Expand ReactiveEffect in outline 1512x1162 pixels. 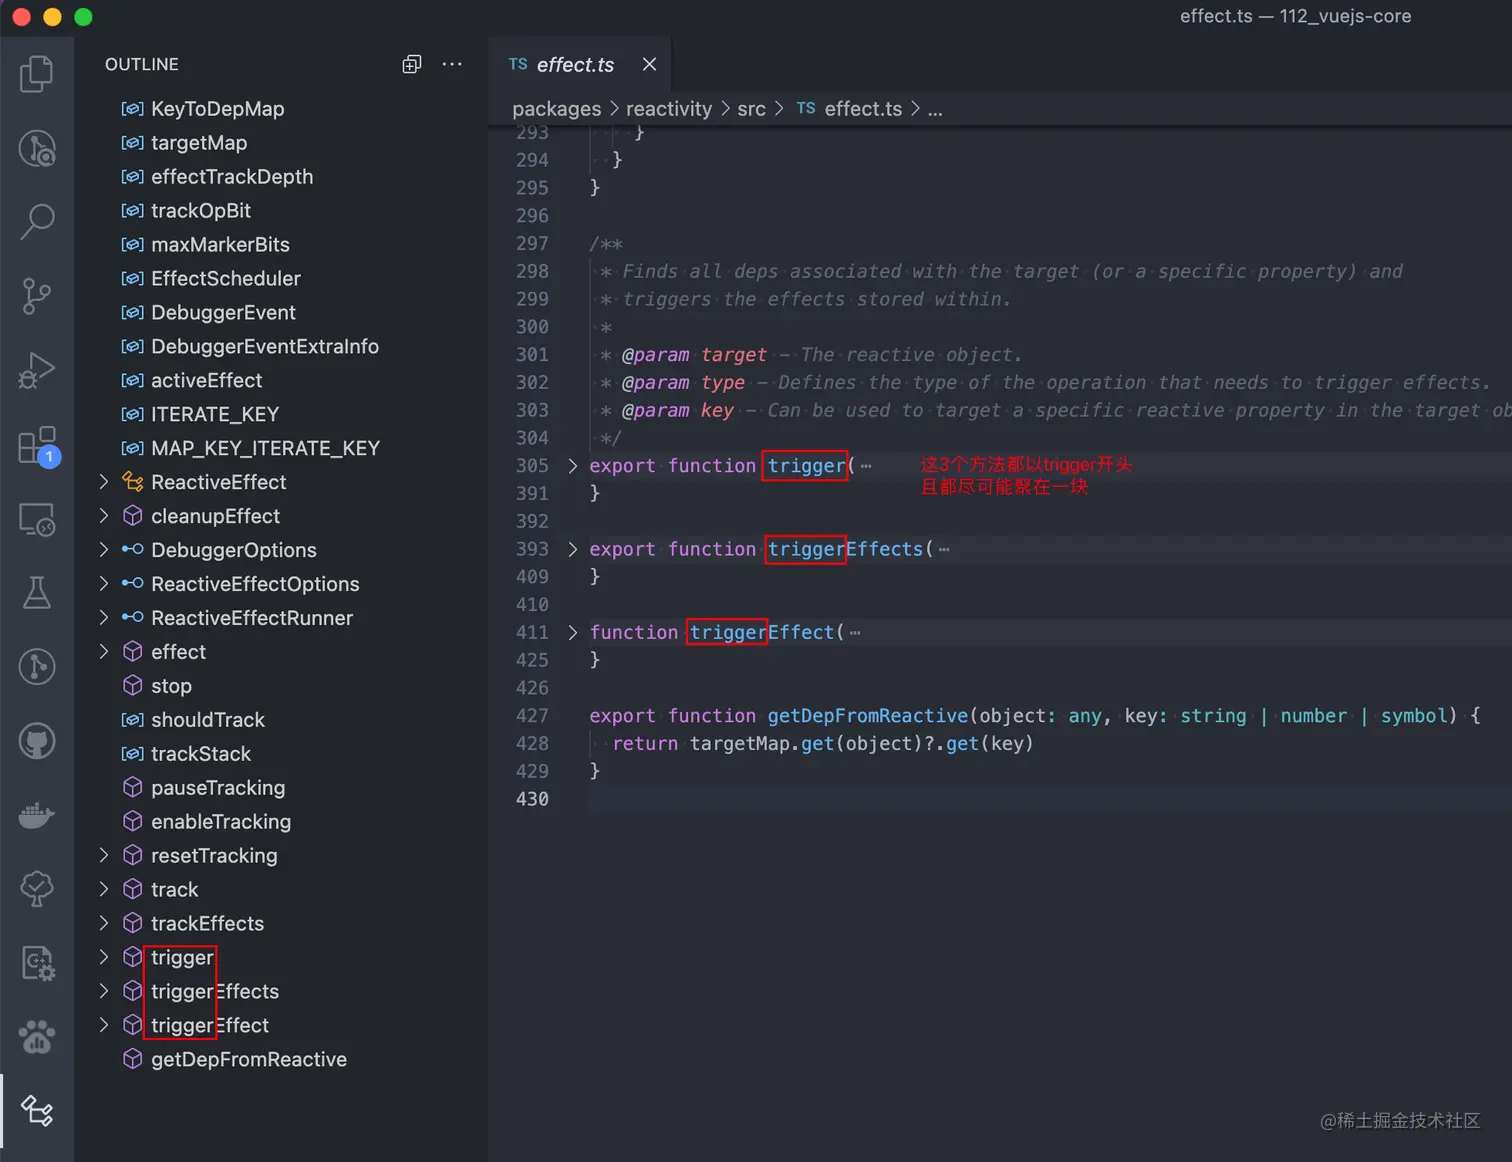pos(104,482)
